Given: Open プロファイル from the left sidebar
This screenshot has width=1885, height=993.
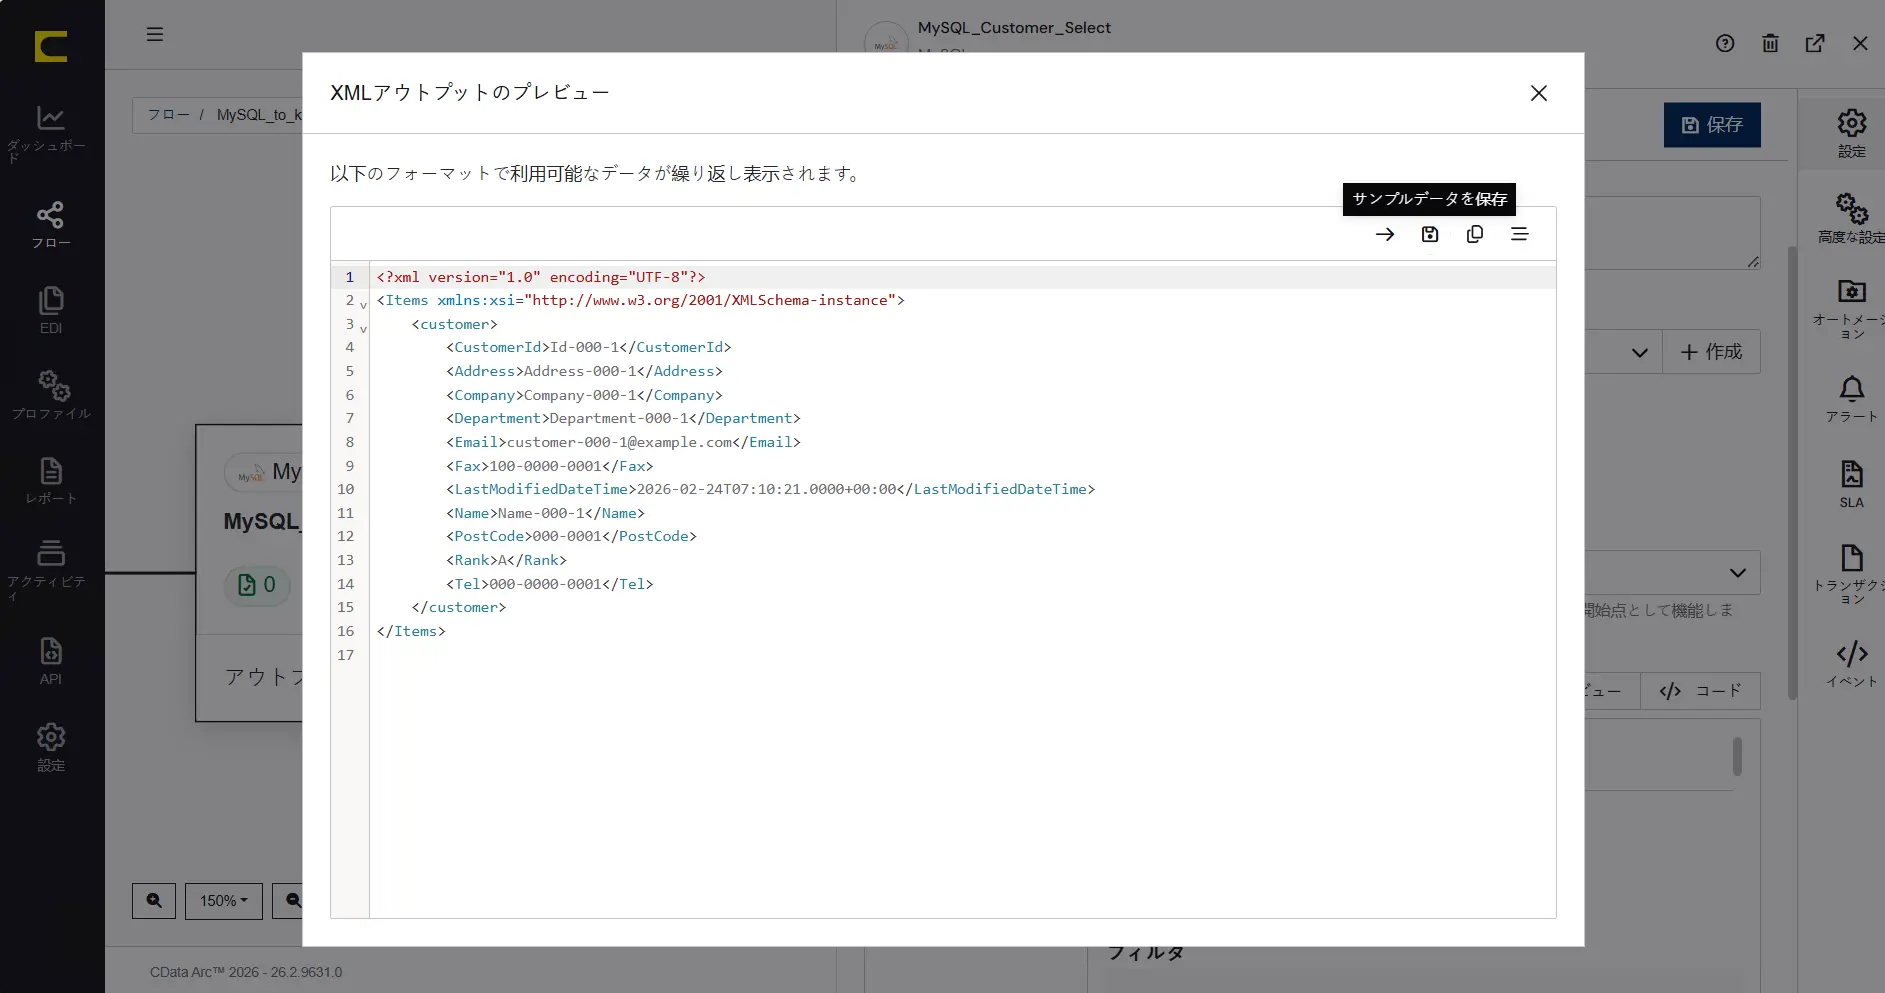Looking at the screenshot, I should [x=51, y=395].
